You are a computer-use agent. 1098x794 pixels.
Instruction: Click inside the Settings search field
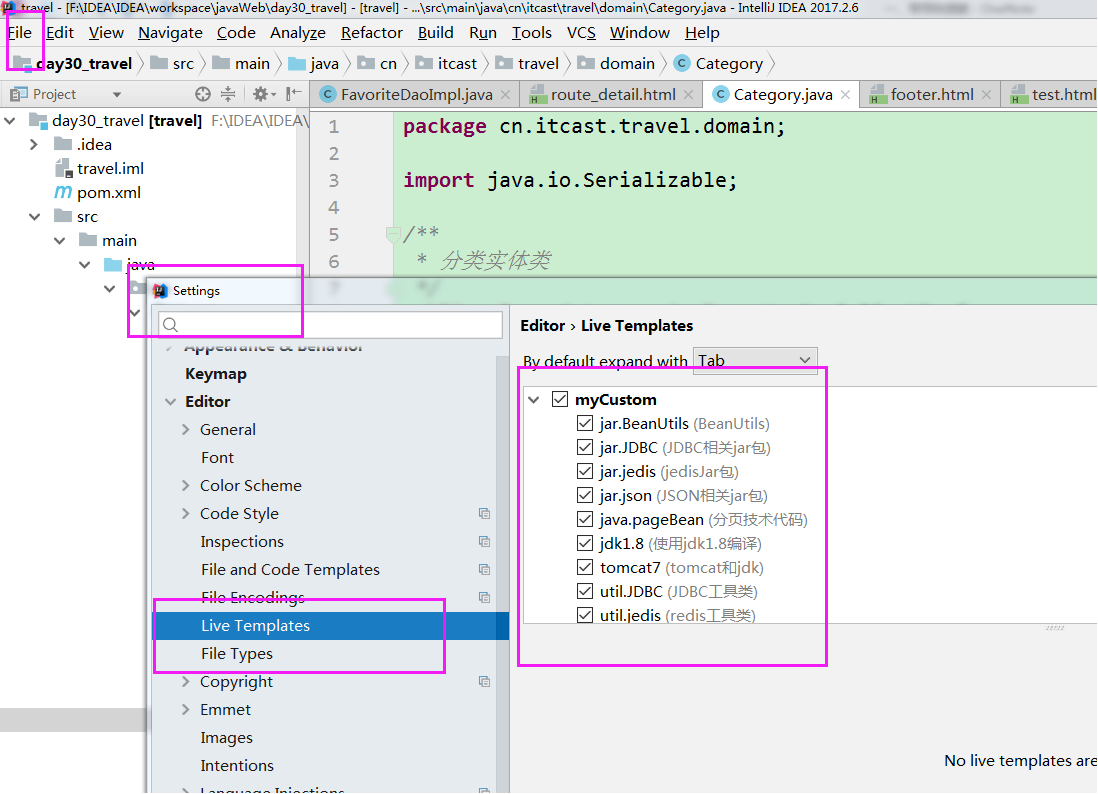(x=330, y=325)
